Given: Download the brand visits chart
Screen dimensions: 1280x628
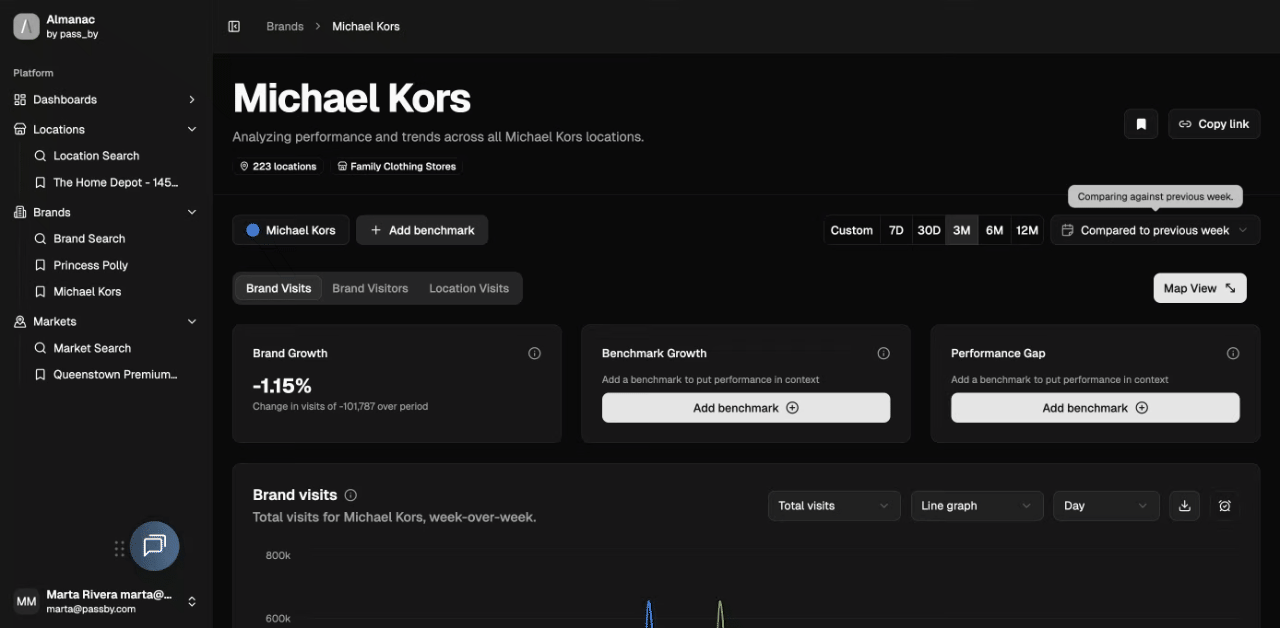Looking at the screenshot, I should point(1185,506).
